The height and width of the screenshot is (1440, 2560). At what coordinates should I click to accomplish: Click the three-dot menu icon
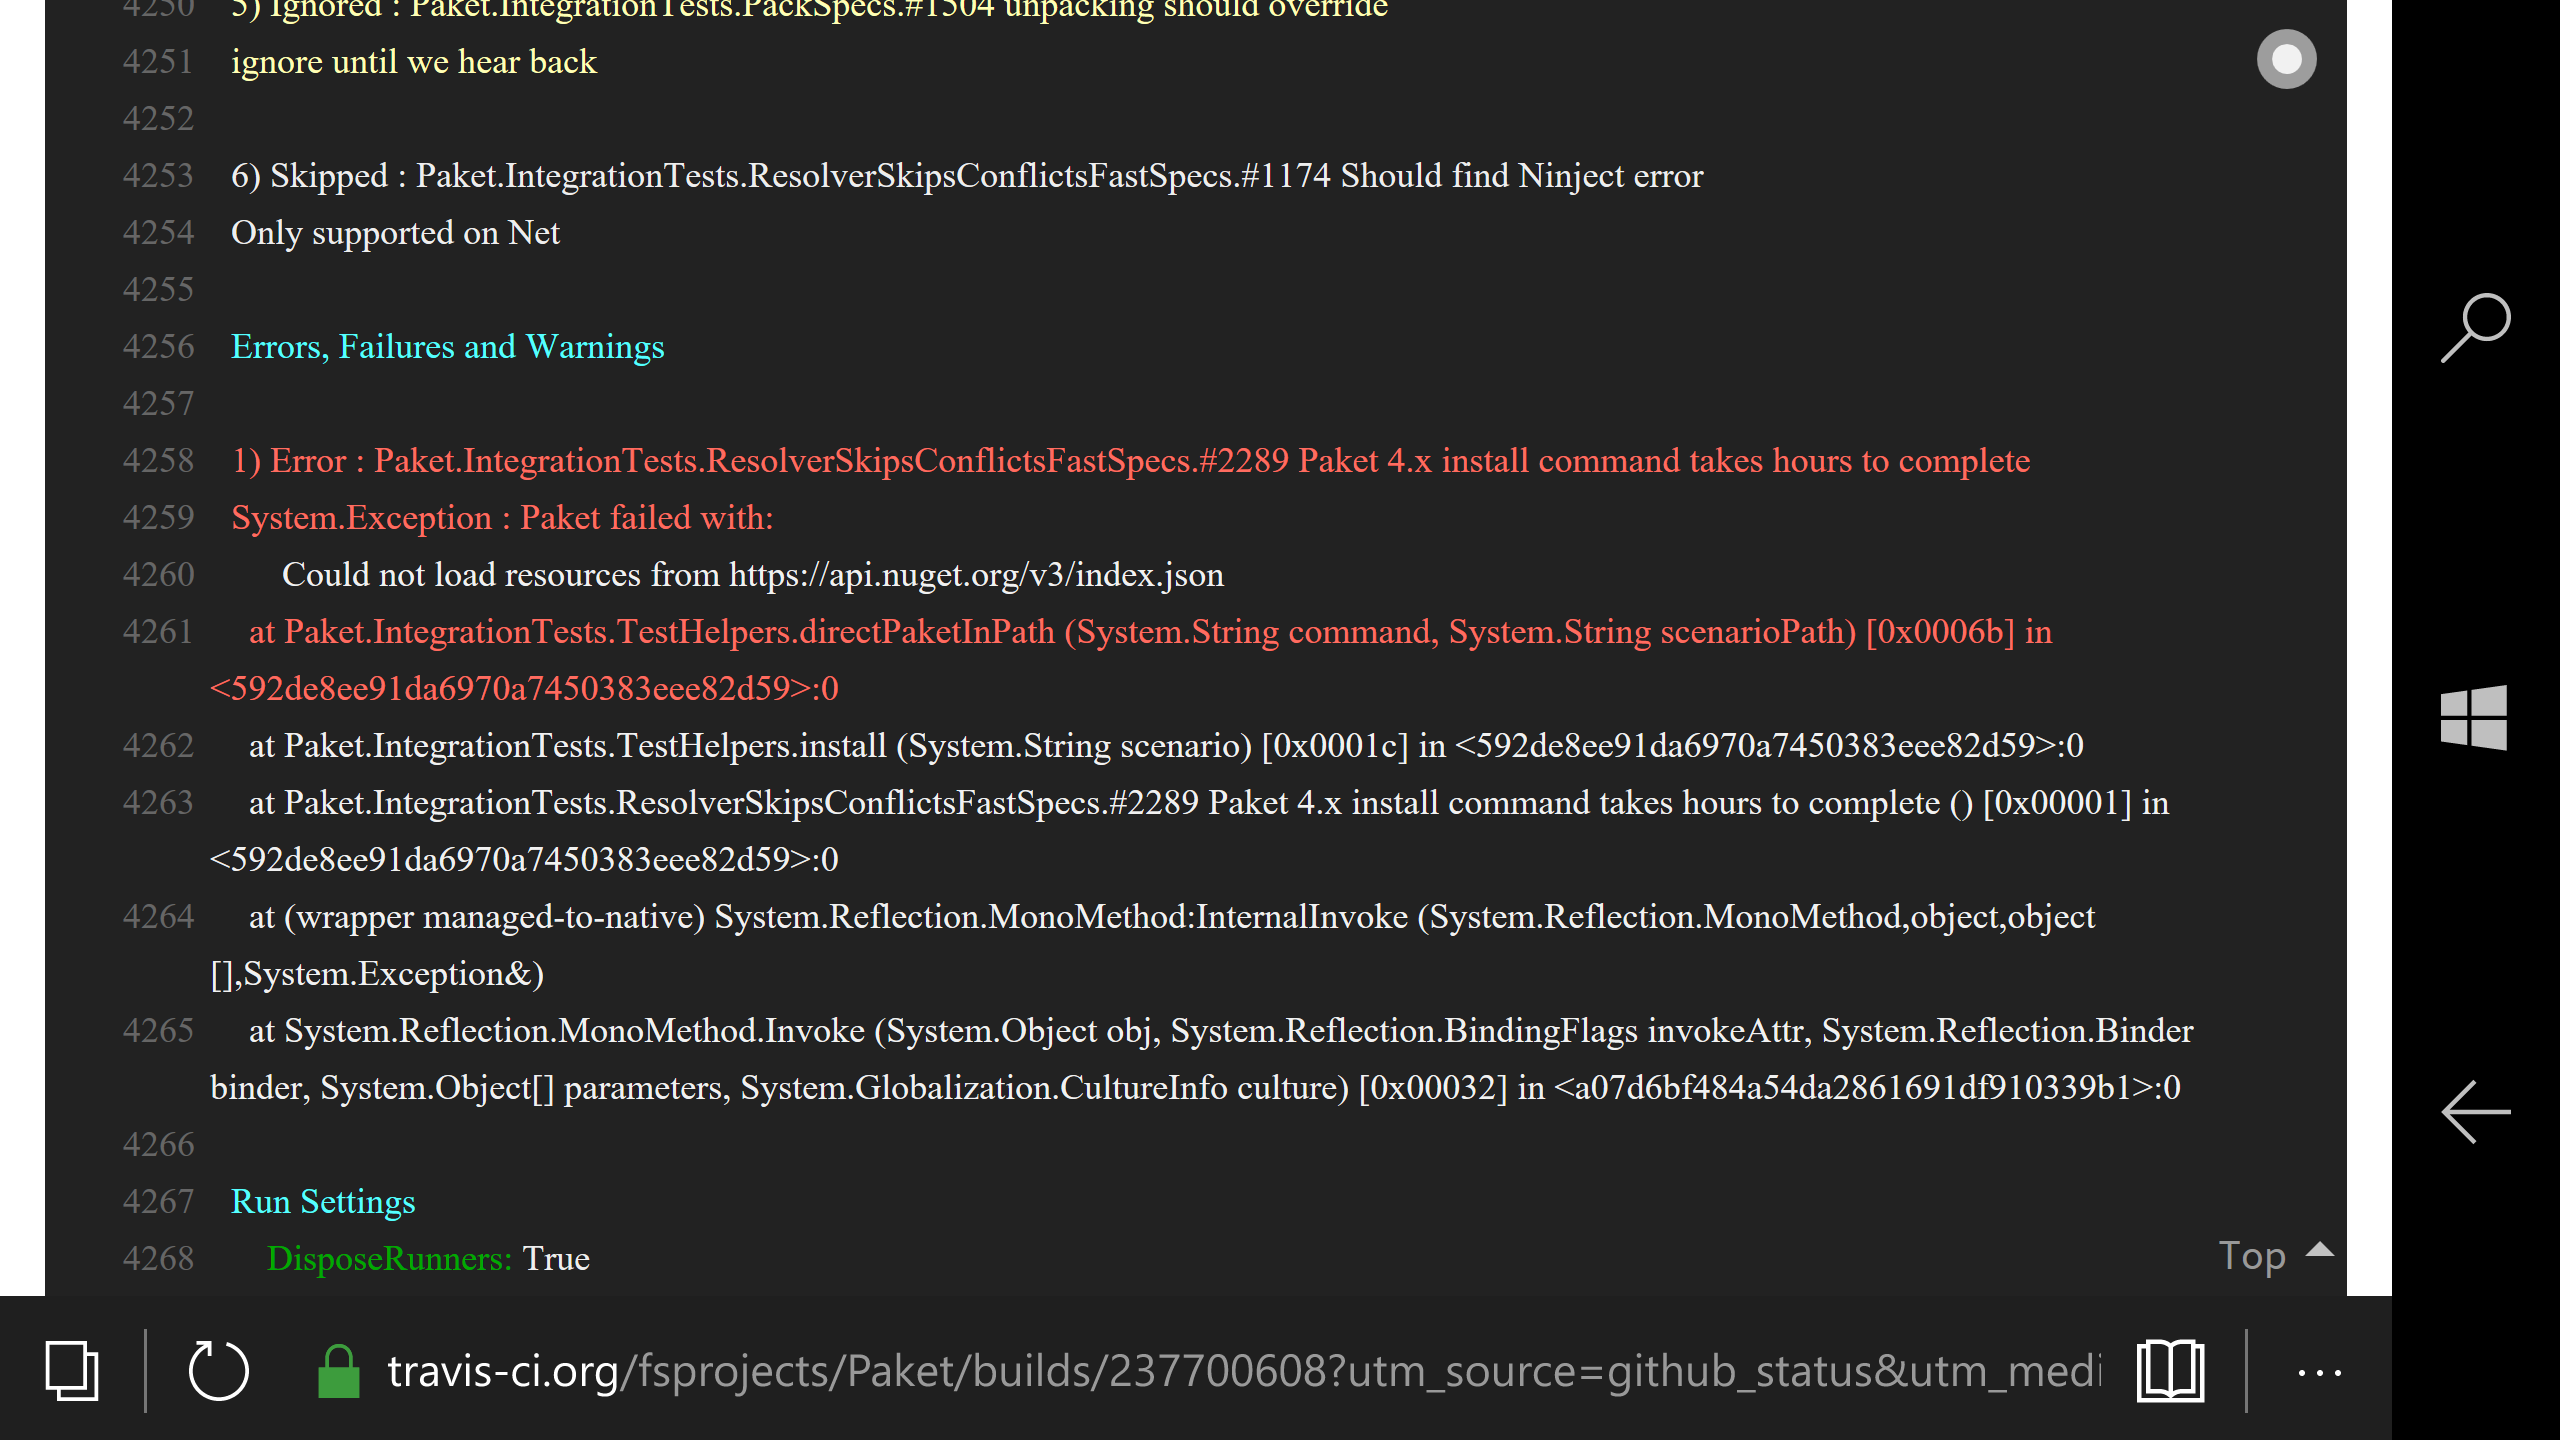click(x=2317, y=1371)
